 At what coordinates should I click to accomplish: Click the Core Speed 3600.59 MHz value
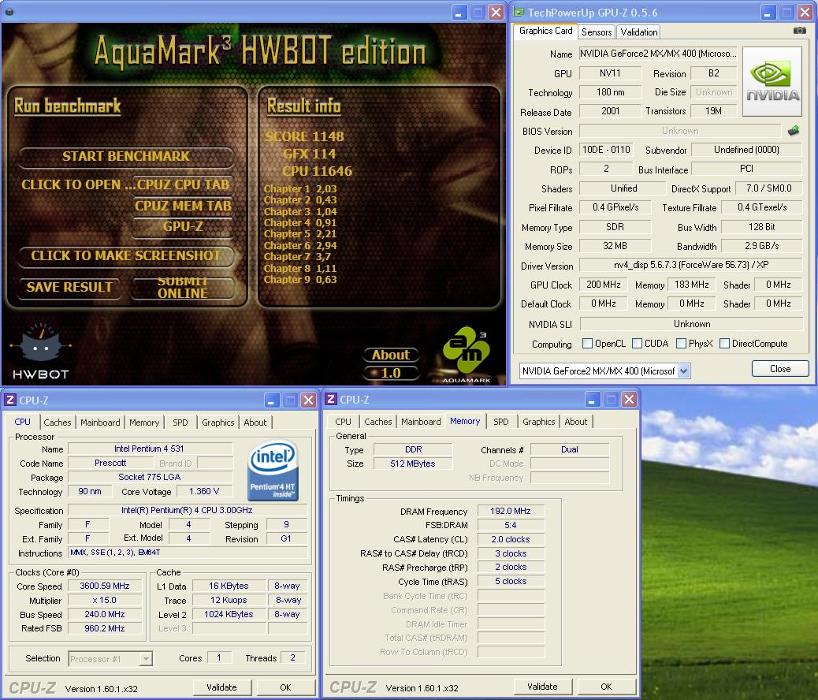pos(105,586)
